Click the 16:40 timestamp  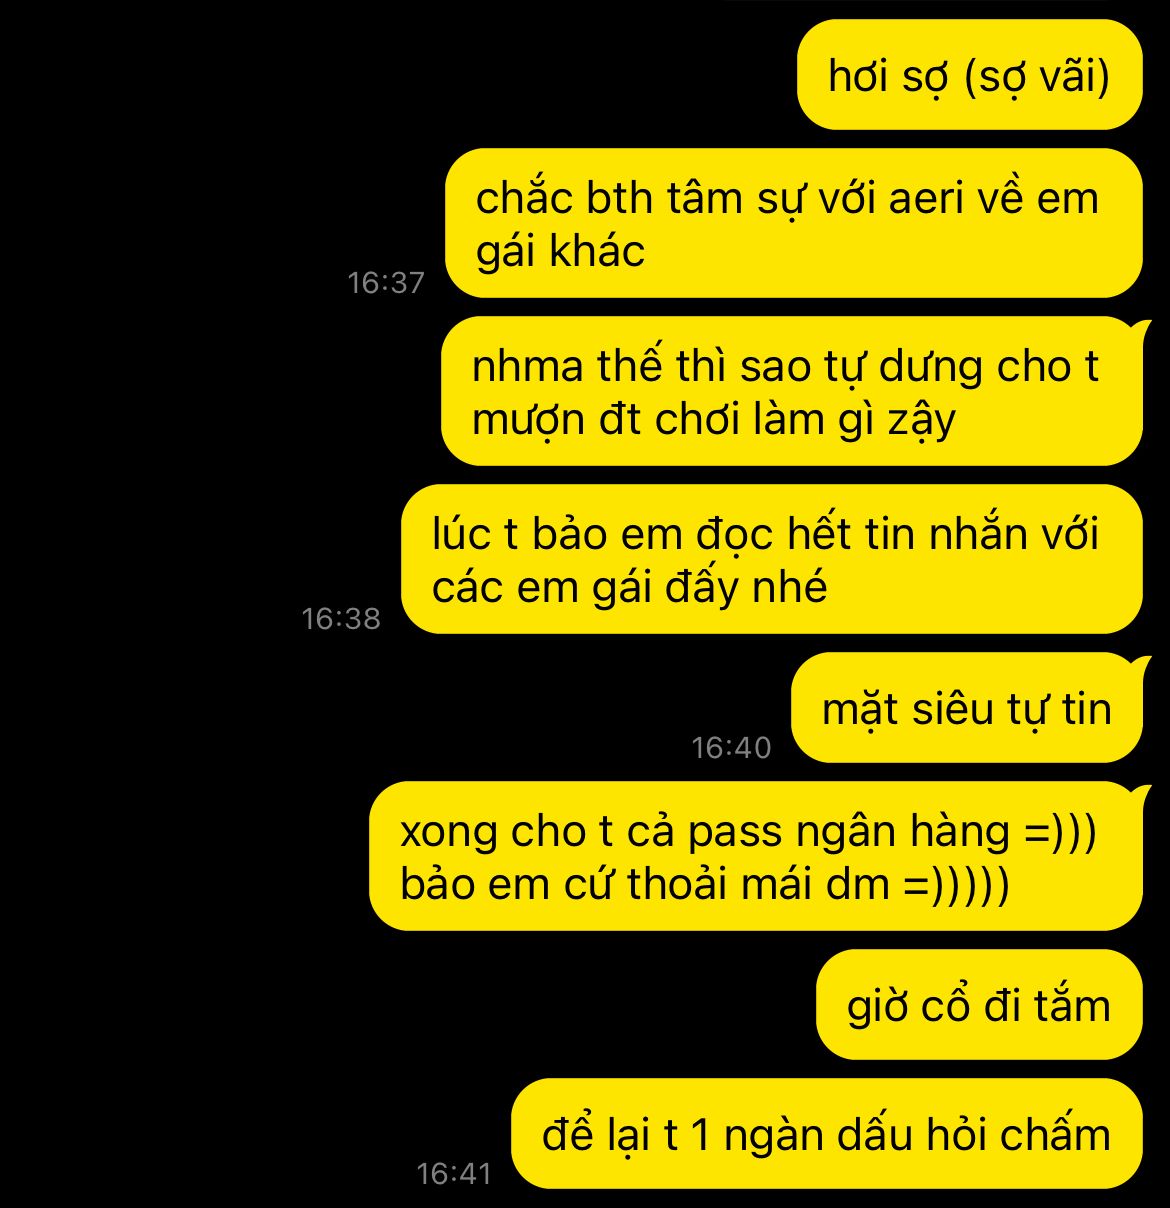[731, 747]
